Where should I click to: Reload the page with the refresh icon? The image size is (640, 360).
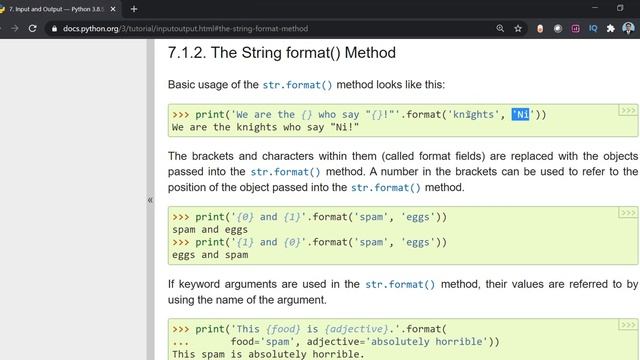pyautogui.click(x=33, y=29)
